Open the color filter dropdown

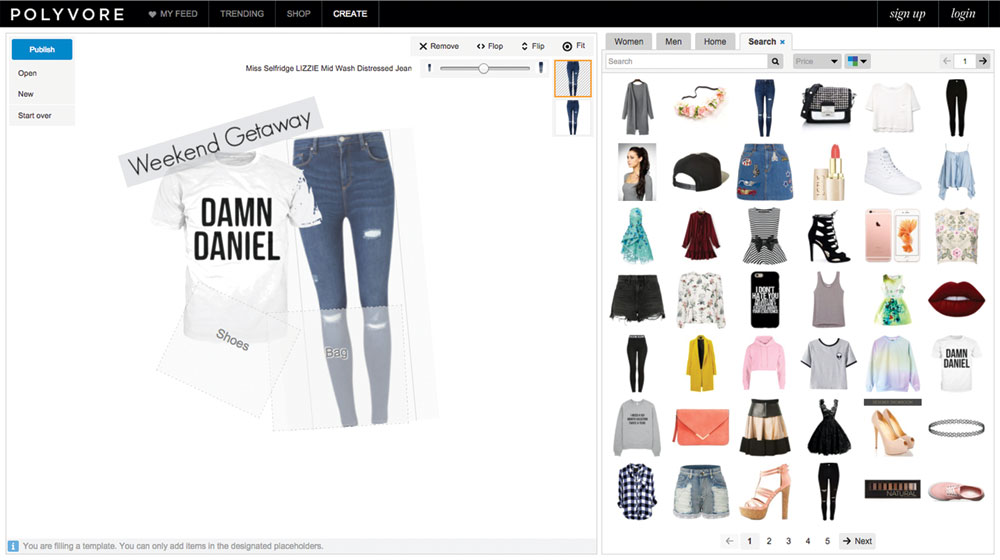click(x=857, y=61)
